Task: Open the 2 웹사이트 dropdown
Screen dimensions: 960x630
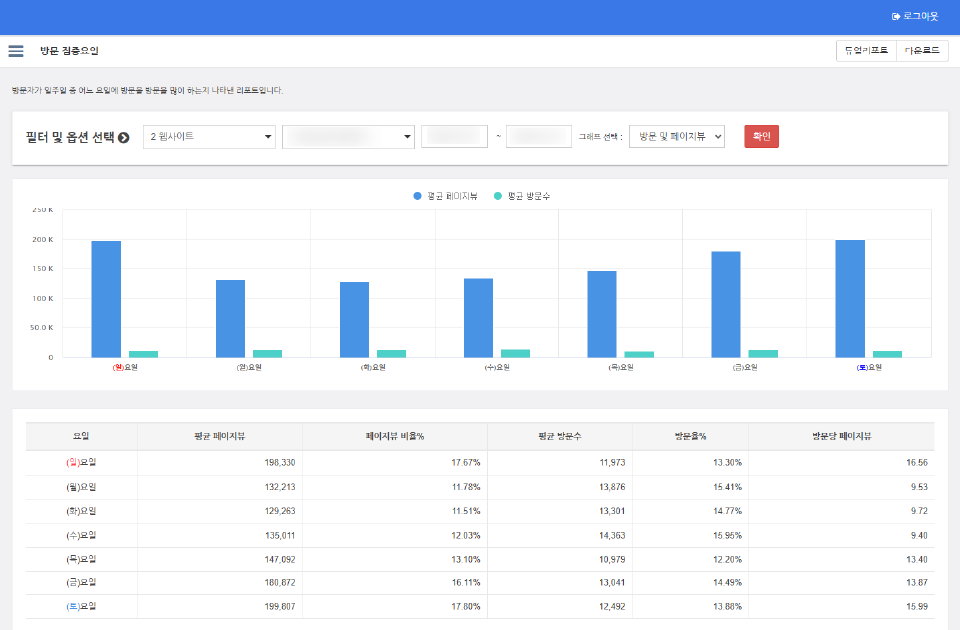Action: [x=209, y=137]
